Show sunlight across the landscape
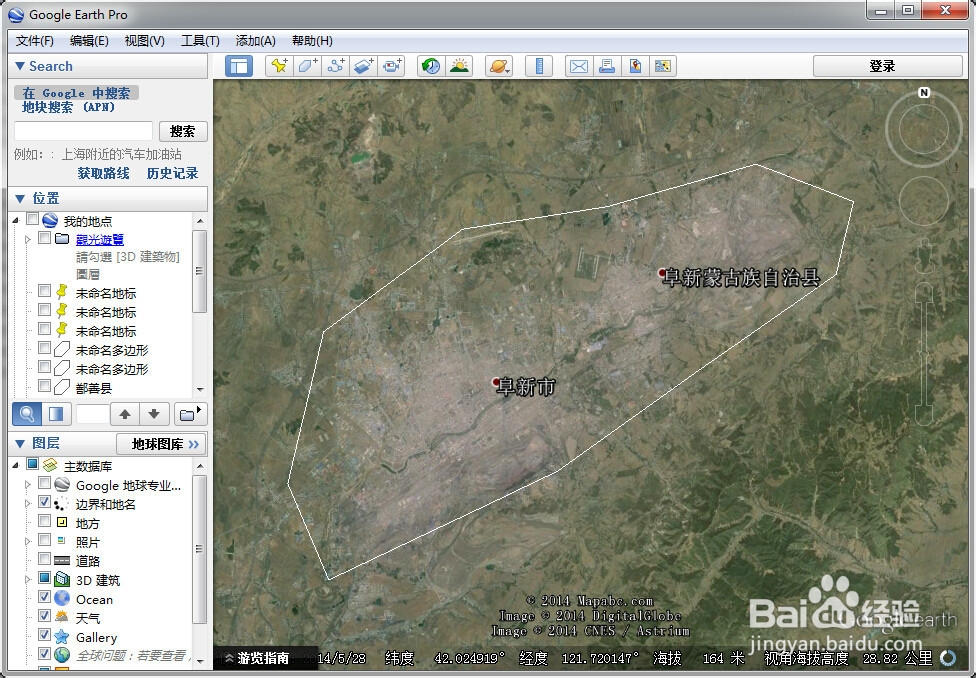This screenshot has width=976, height=678. point(459,66)
